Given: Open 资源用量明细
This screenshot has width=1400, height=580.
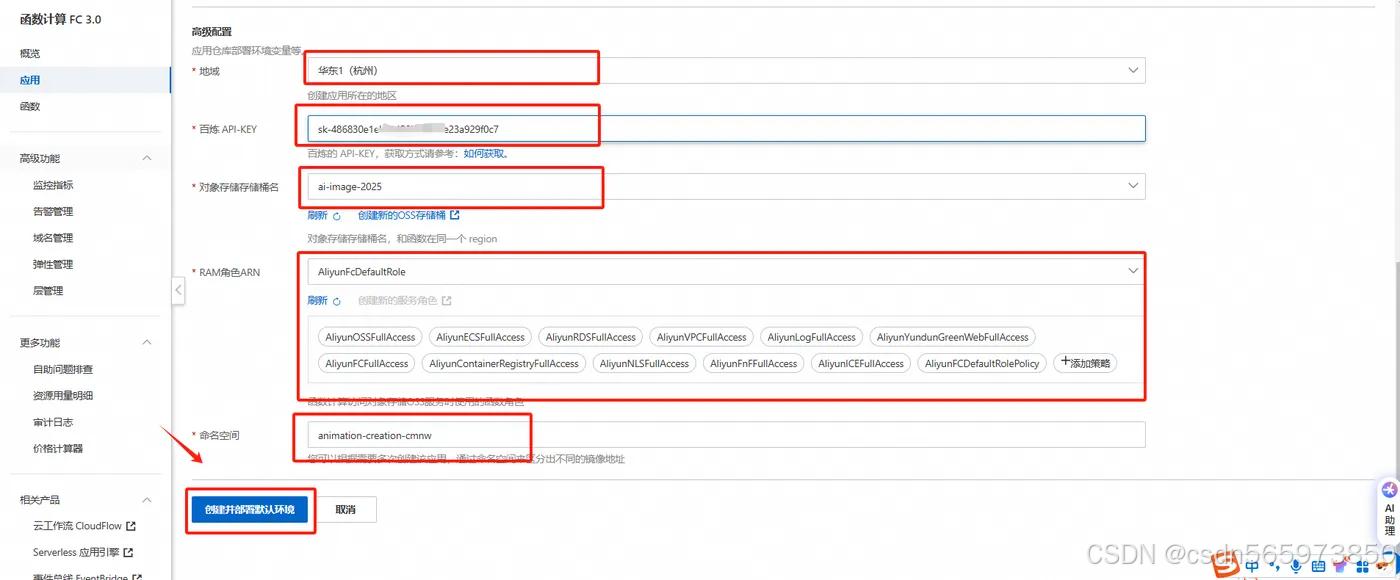Looking at the screenshot, I should pyautogui.click(x=63, y=395).
